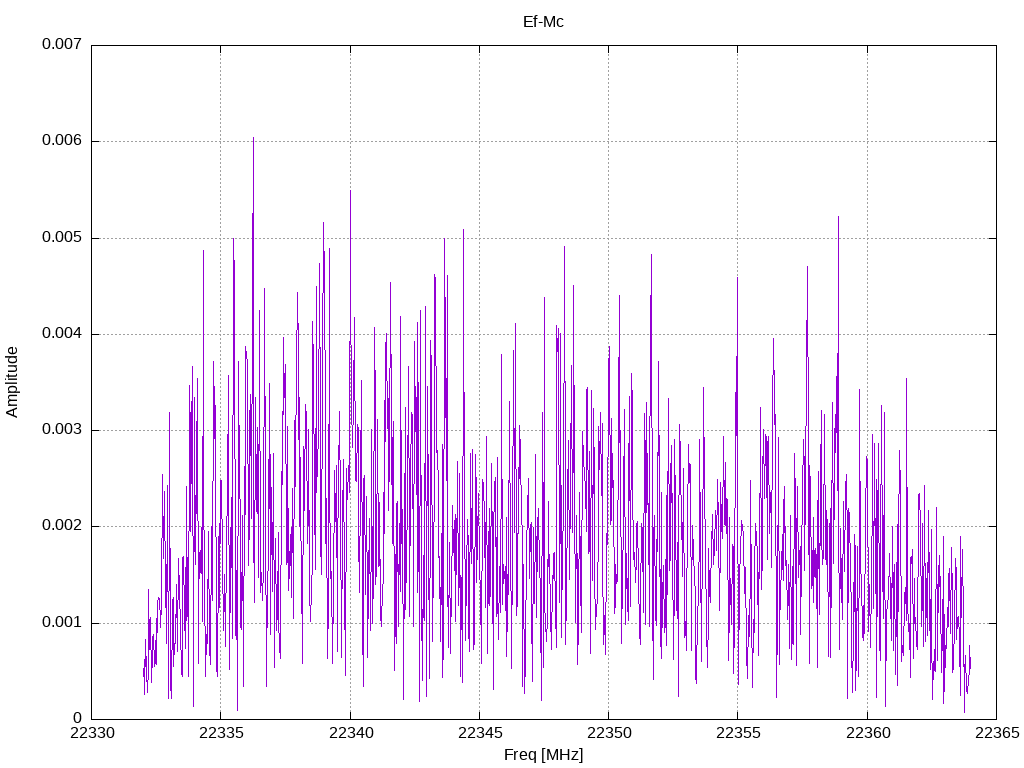Click the 22360 x-axis tick label
Image resolution: width=1024 pixels, height=768 pixels.
pos(868,733)
